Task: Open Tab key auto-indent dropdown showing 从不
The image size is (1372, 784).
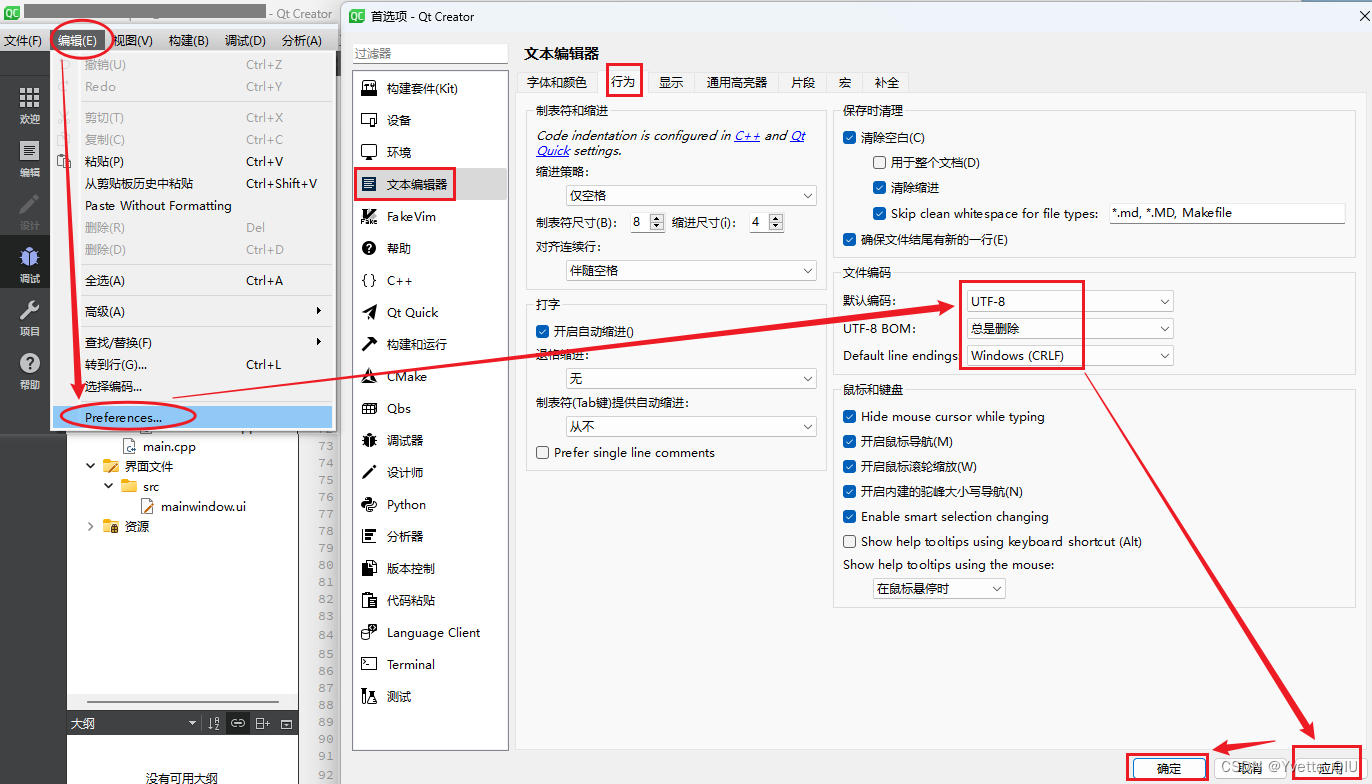Action: click(691, 426)
